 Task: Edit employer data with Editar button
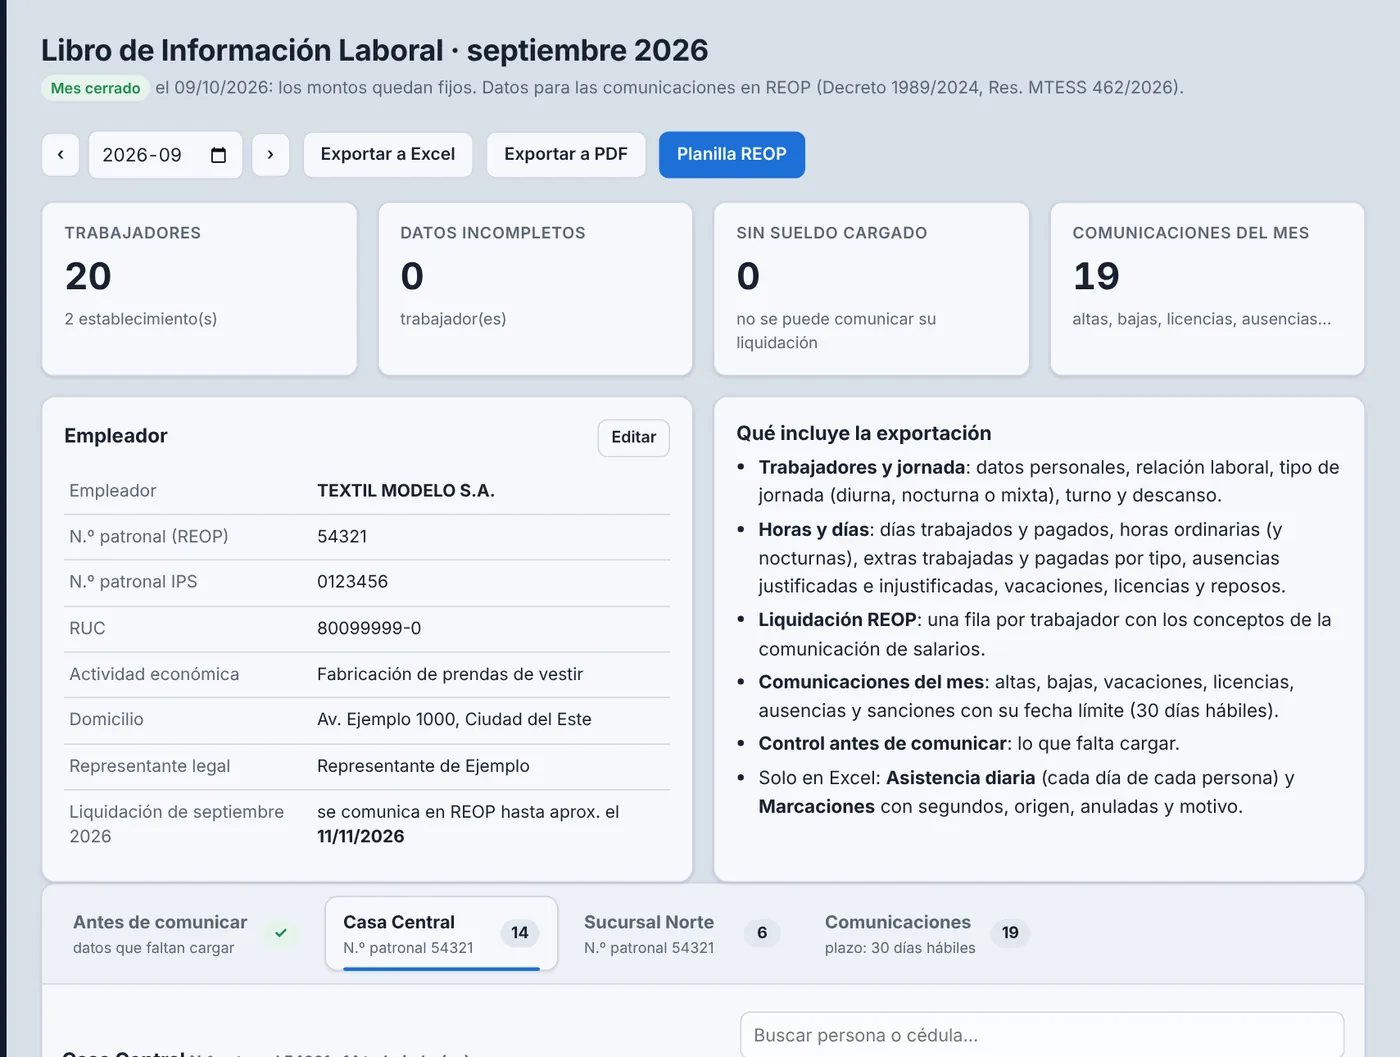(x=634, y=437)
